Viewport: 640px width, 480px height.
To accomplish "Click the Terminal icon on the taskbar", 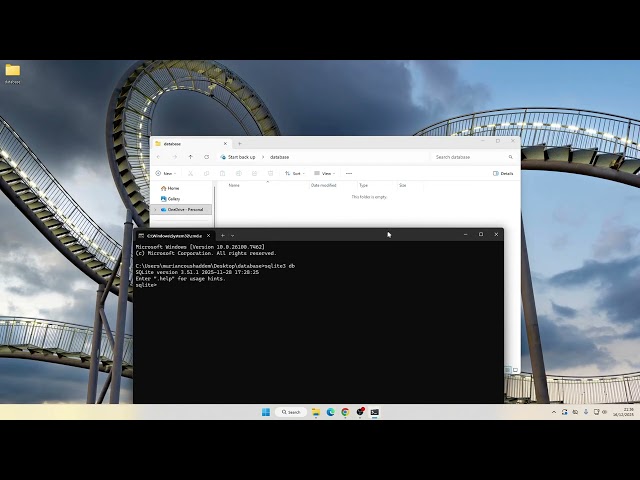I will pyautogui.click(x=375, y=412).
